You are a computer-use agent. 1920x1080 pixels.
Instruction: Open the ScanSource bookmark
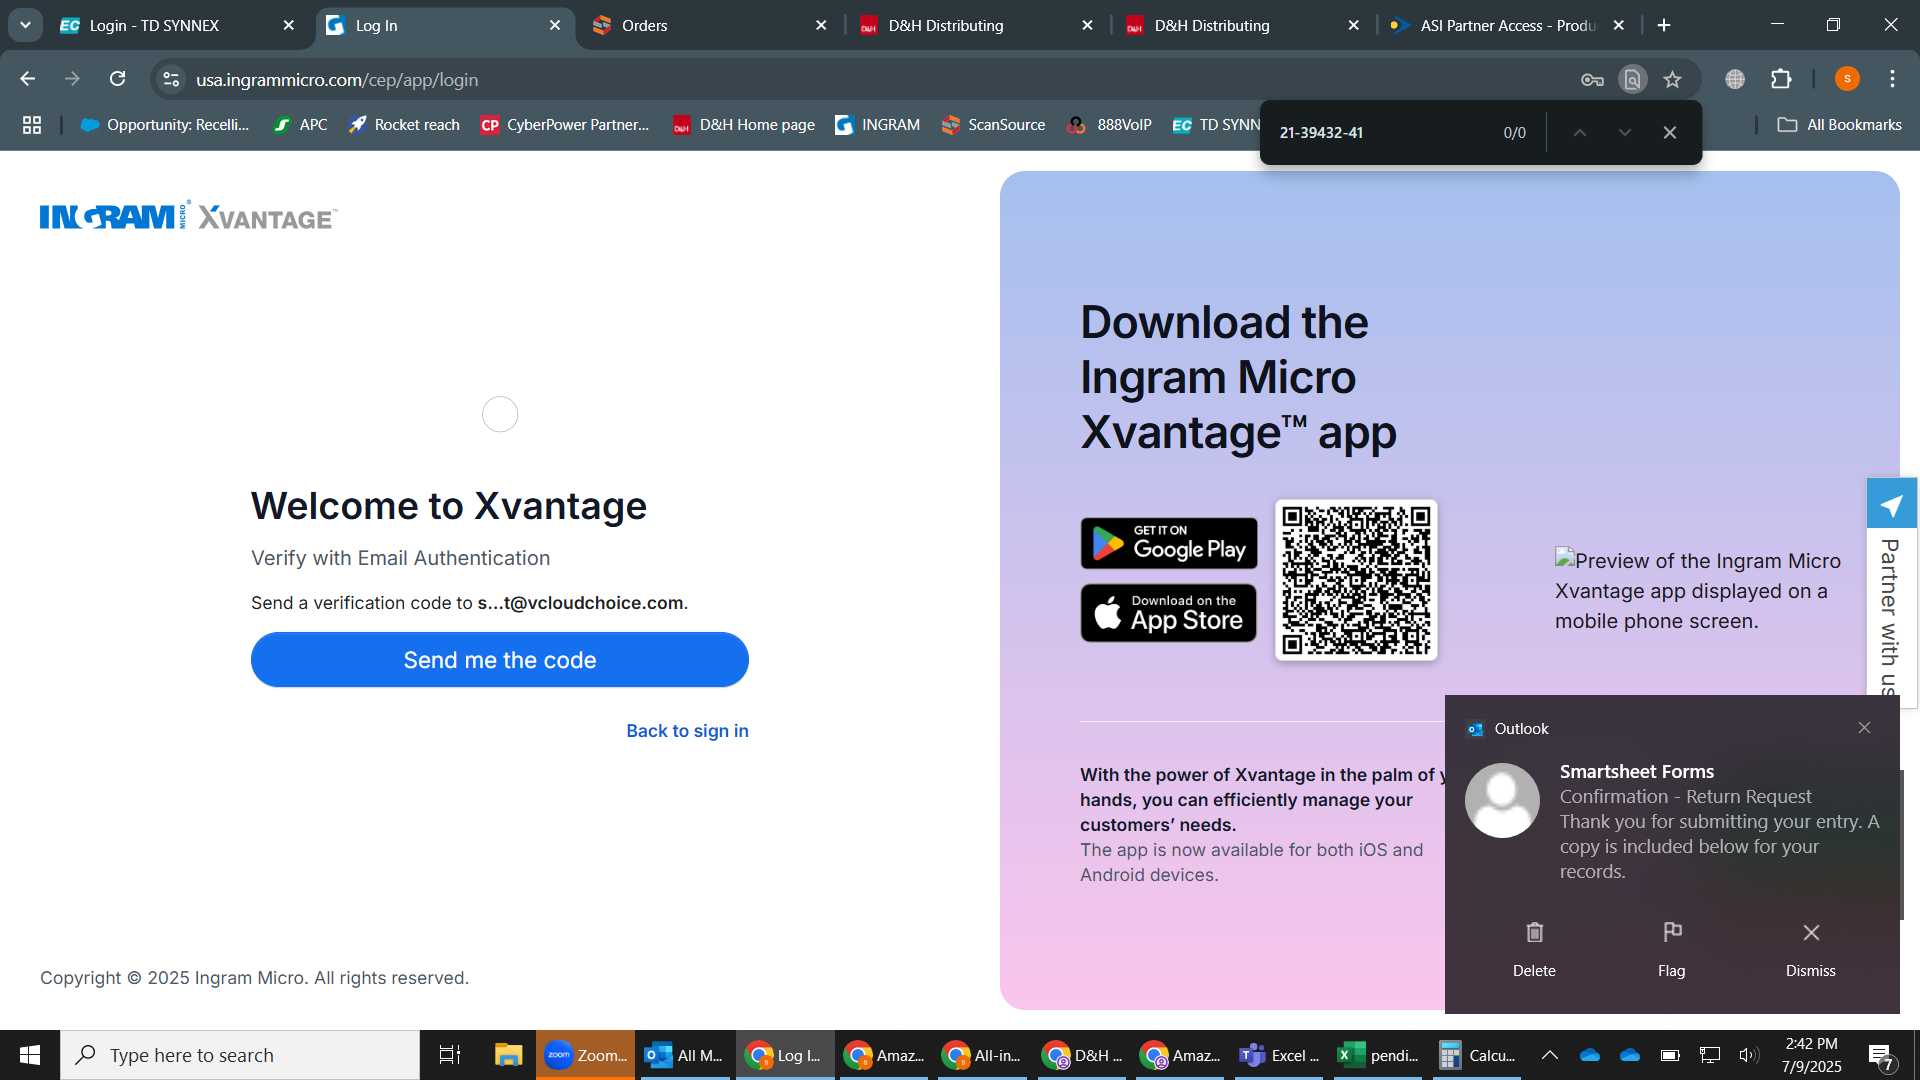pos(993,125)
